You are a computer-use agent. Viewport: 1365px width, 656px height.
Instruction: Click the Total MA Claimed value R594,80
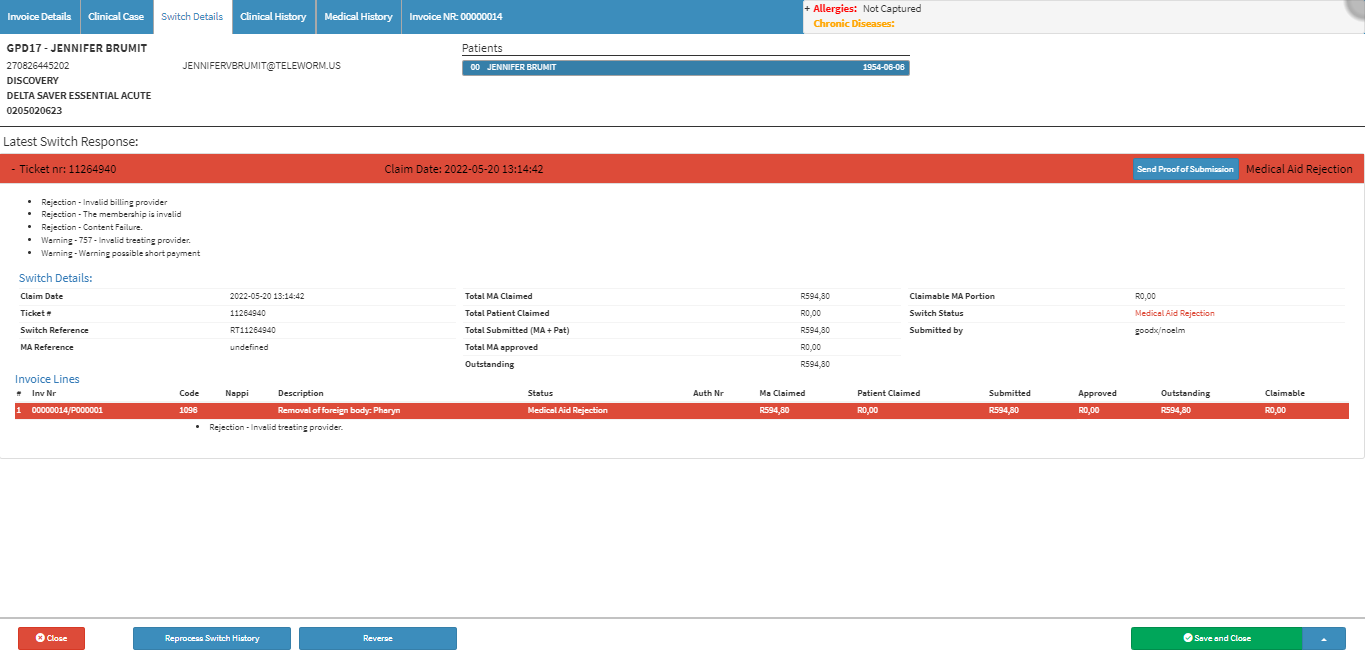pos(815,296)
